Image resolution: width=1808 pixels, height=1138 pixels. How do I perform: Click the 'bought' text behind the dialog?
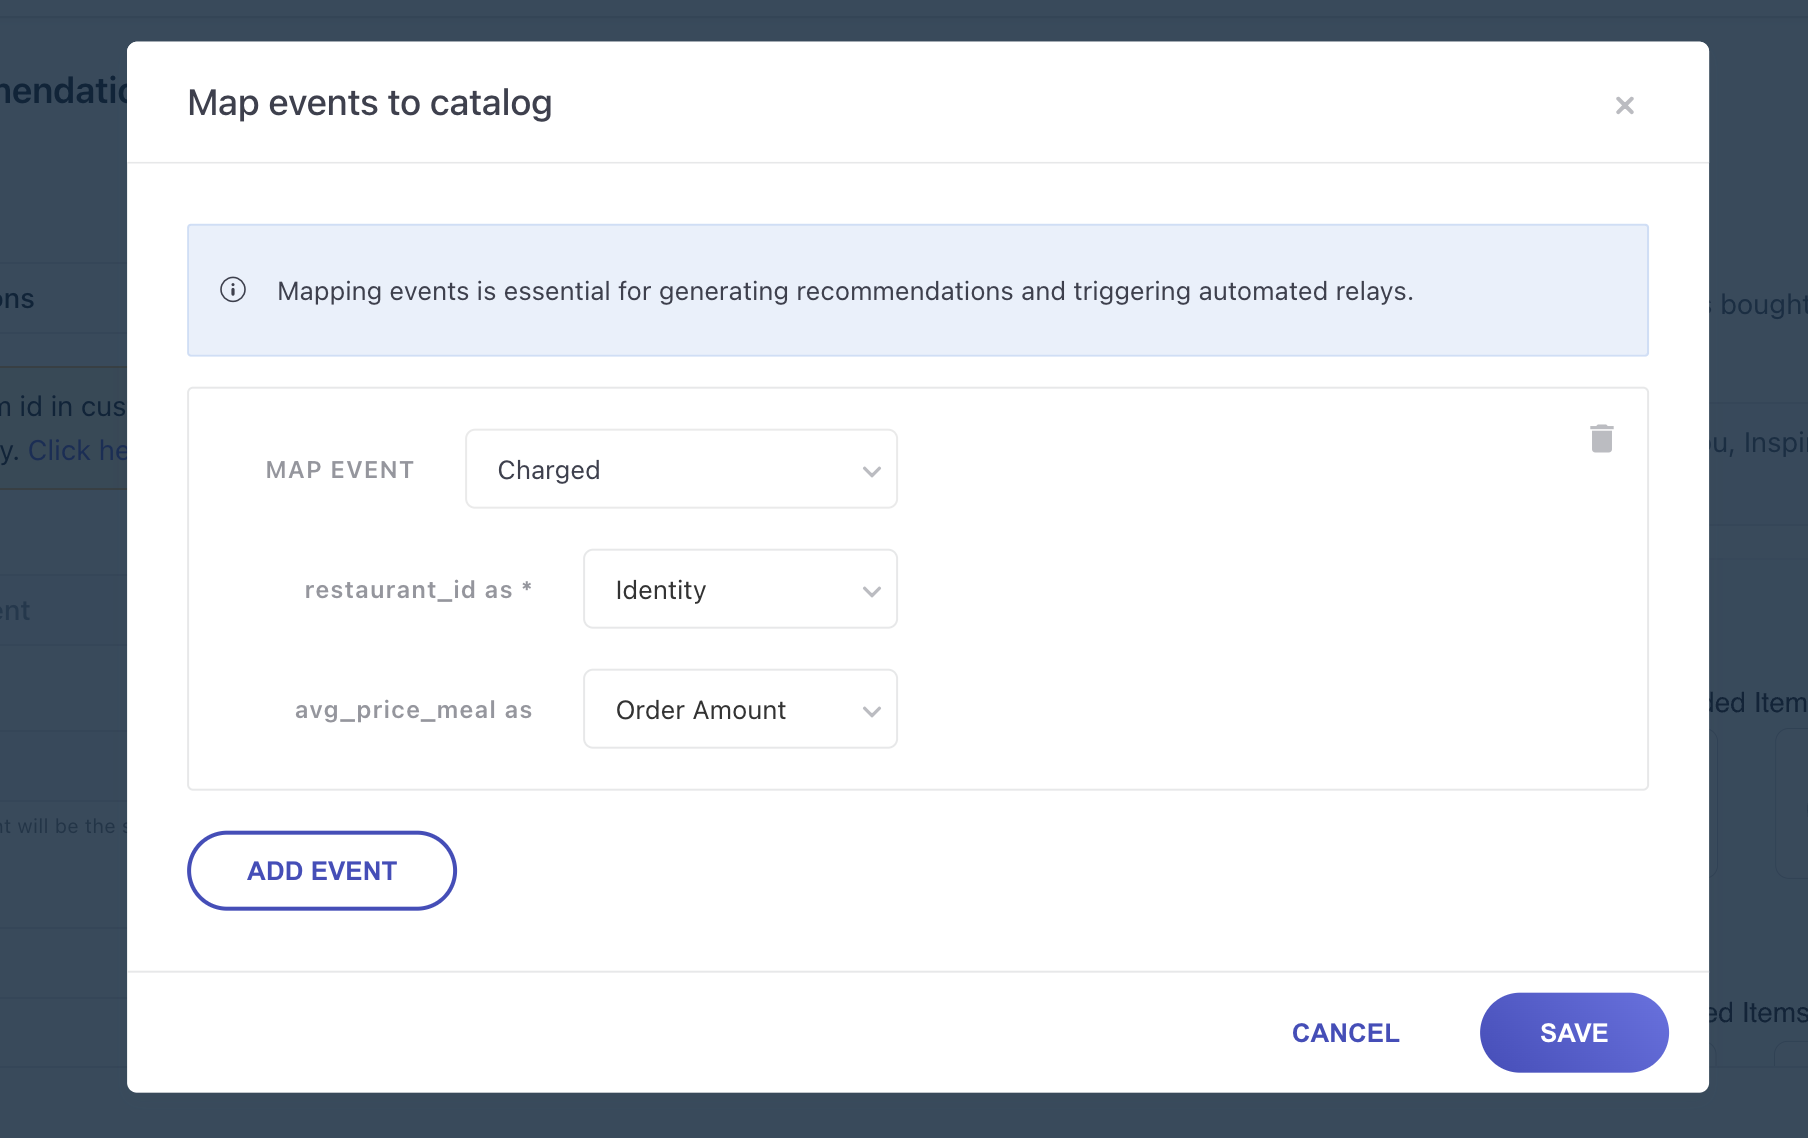(x=1762, y=304)
